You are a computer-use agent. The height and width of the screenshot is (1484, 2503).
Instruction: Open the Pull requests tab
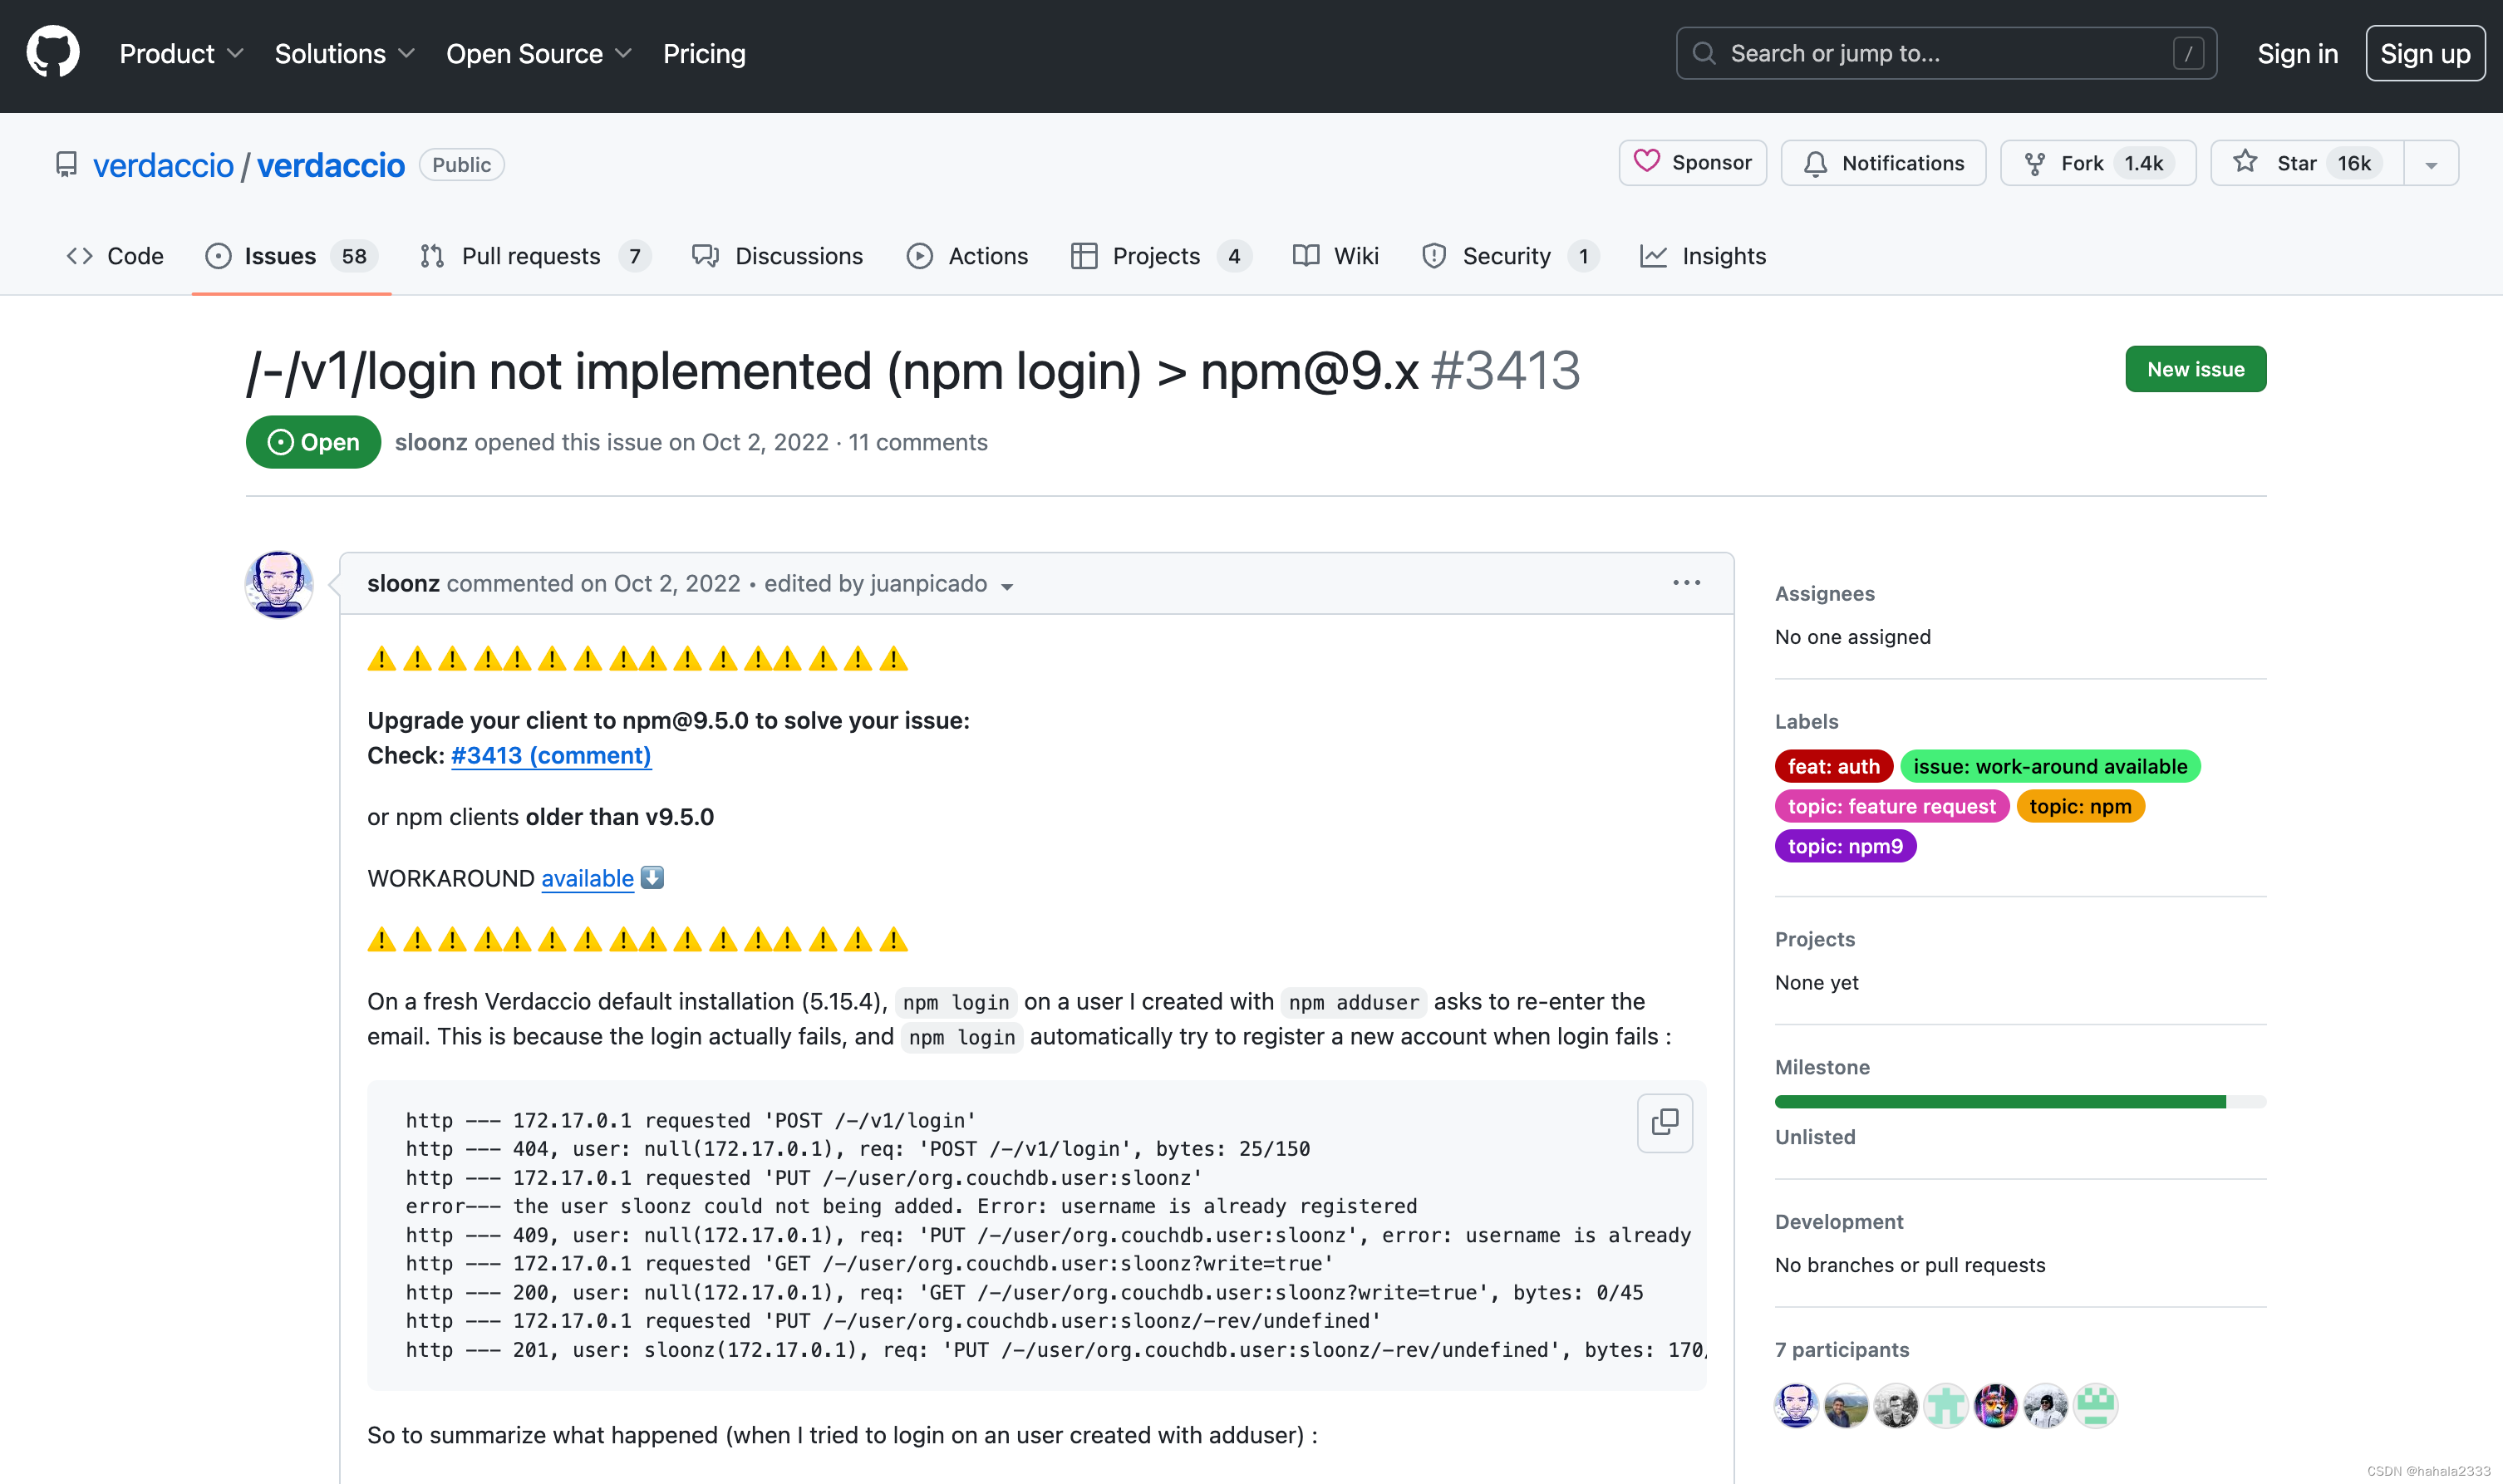(x=536, y=256)
